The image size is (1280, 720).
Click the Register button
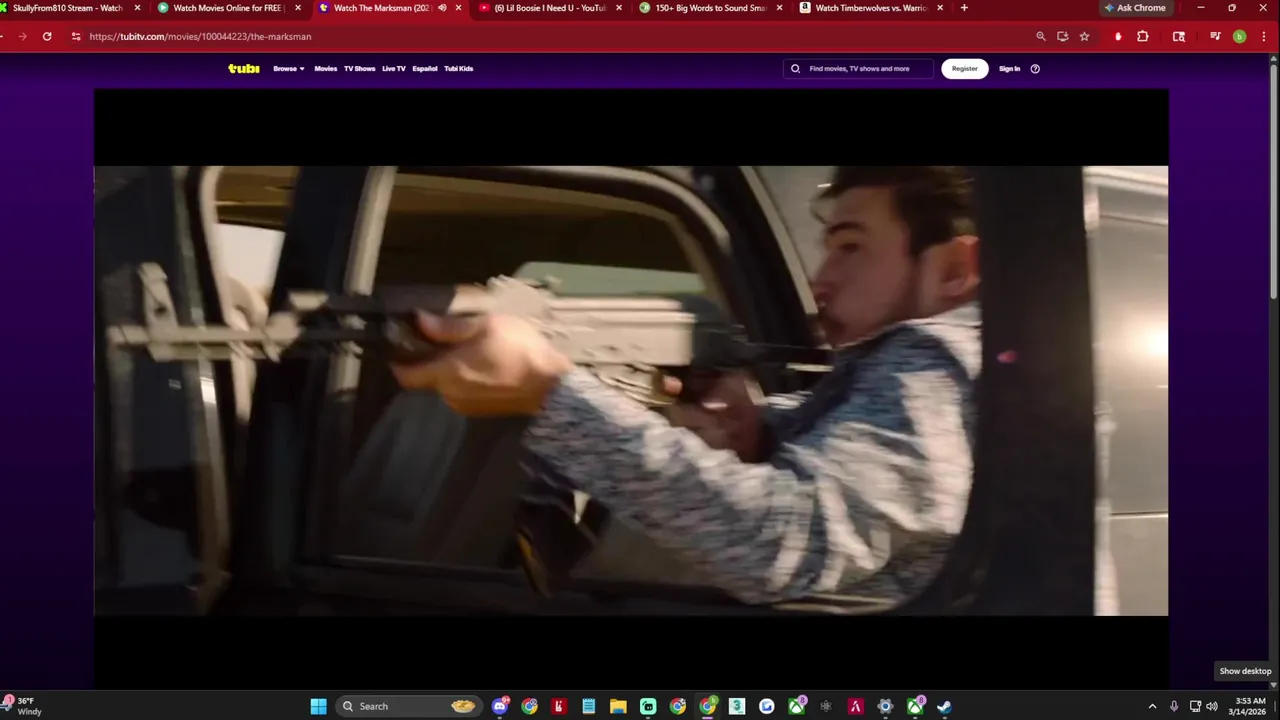(x=965, y=69)
